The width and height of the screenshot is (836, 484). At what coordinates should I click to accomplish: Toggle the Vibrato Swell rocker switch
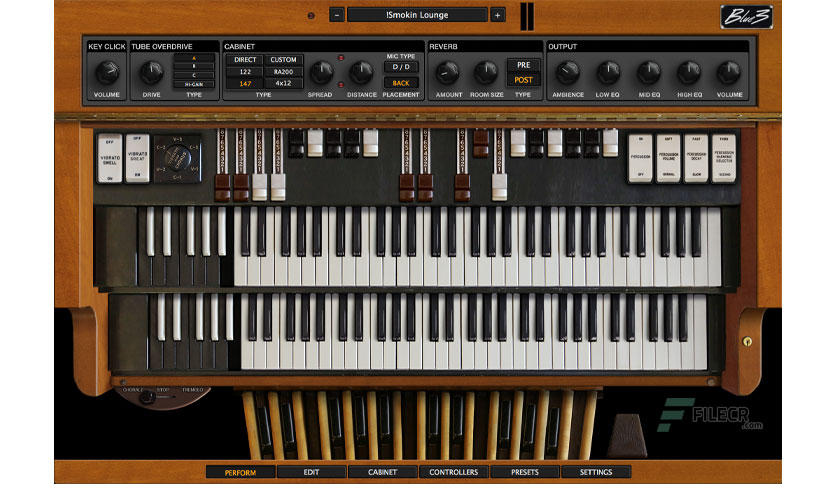click(110, 158)
